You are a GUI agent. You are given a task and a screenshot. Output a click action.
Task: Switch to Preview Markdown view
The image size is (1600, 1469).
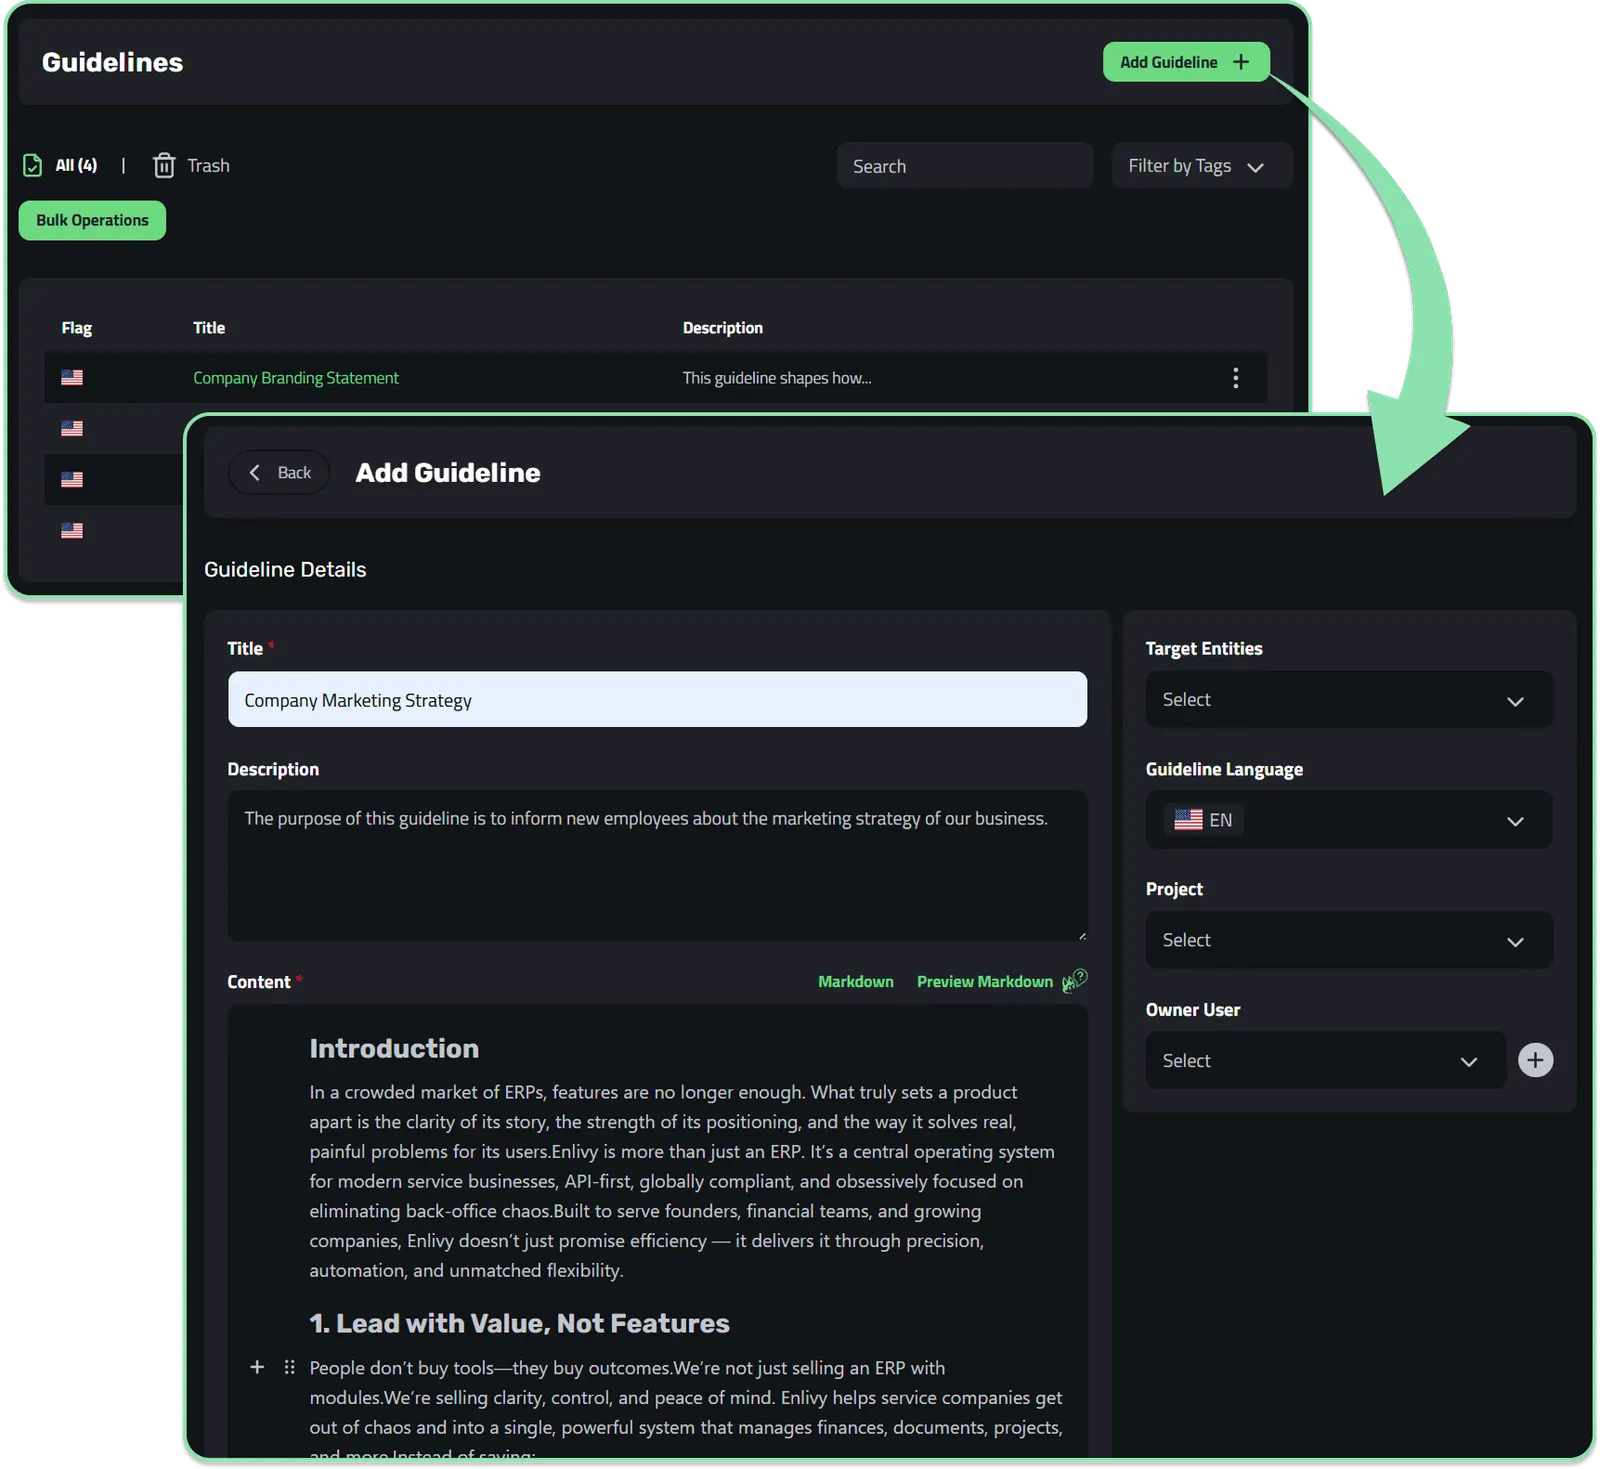click(x=984, y=982)
